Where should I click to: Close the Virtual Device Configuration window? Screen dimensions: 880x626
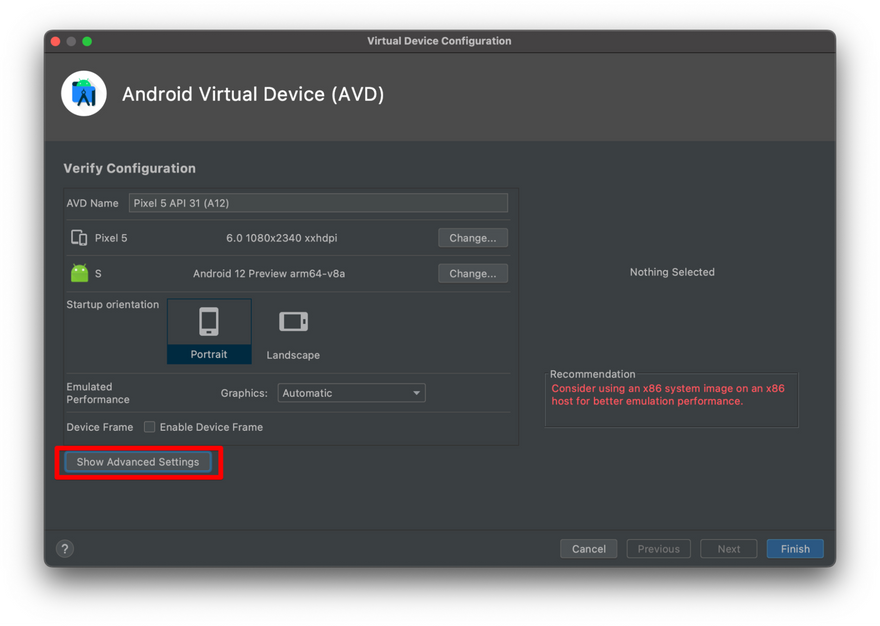click(x=56, y=41)
